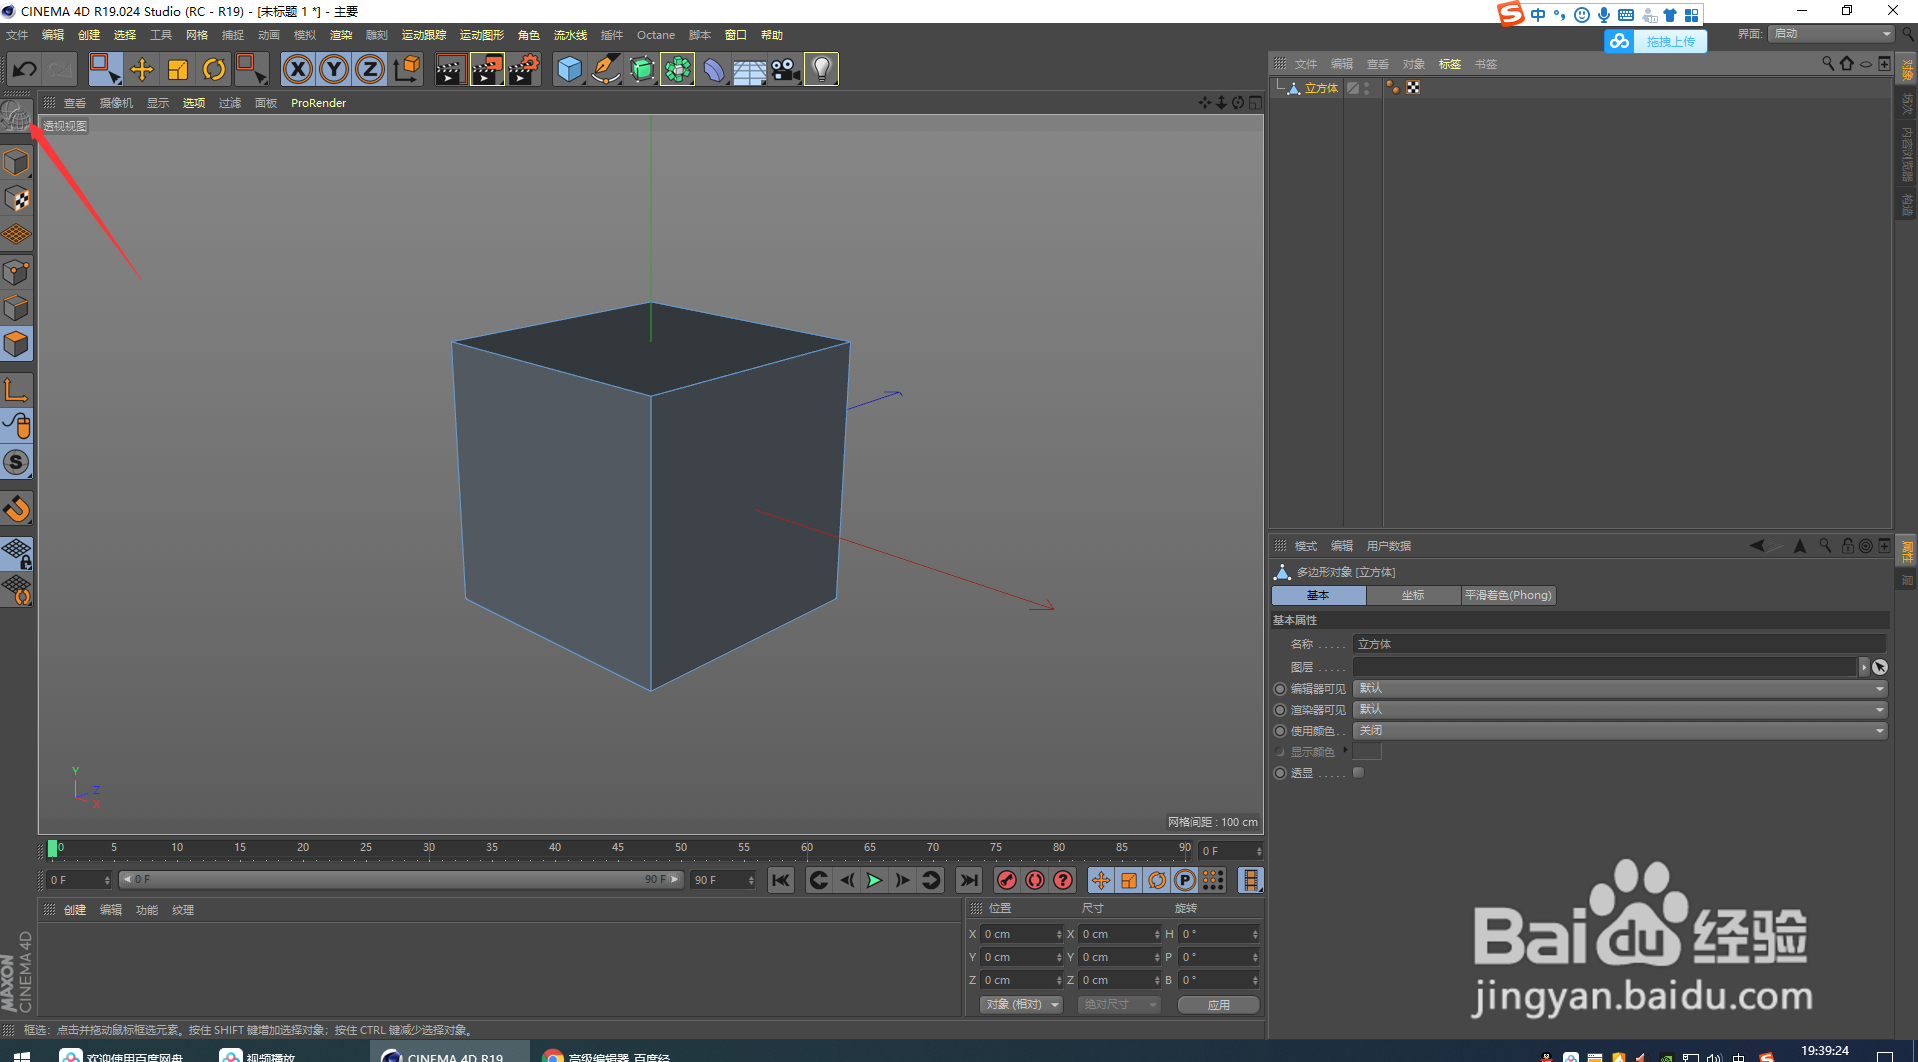Go to end of animation
Viewport: 1918px width, 1062px height.
pyautogui.click(x=968, y=880)
